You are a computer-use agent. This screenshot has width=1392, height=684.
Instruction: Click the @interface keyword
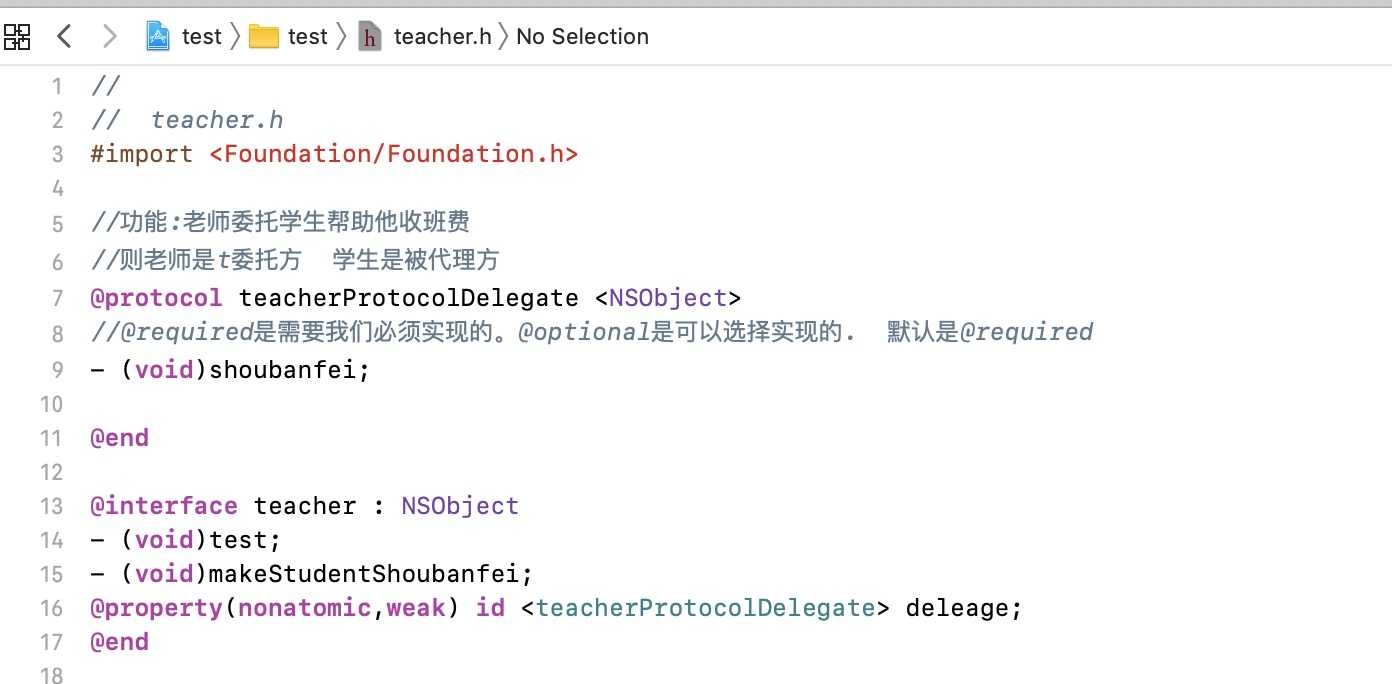164,506
